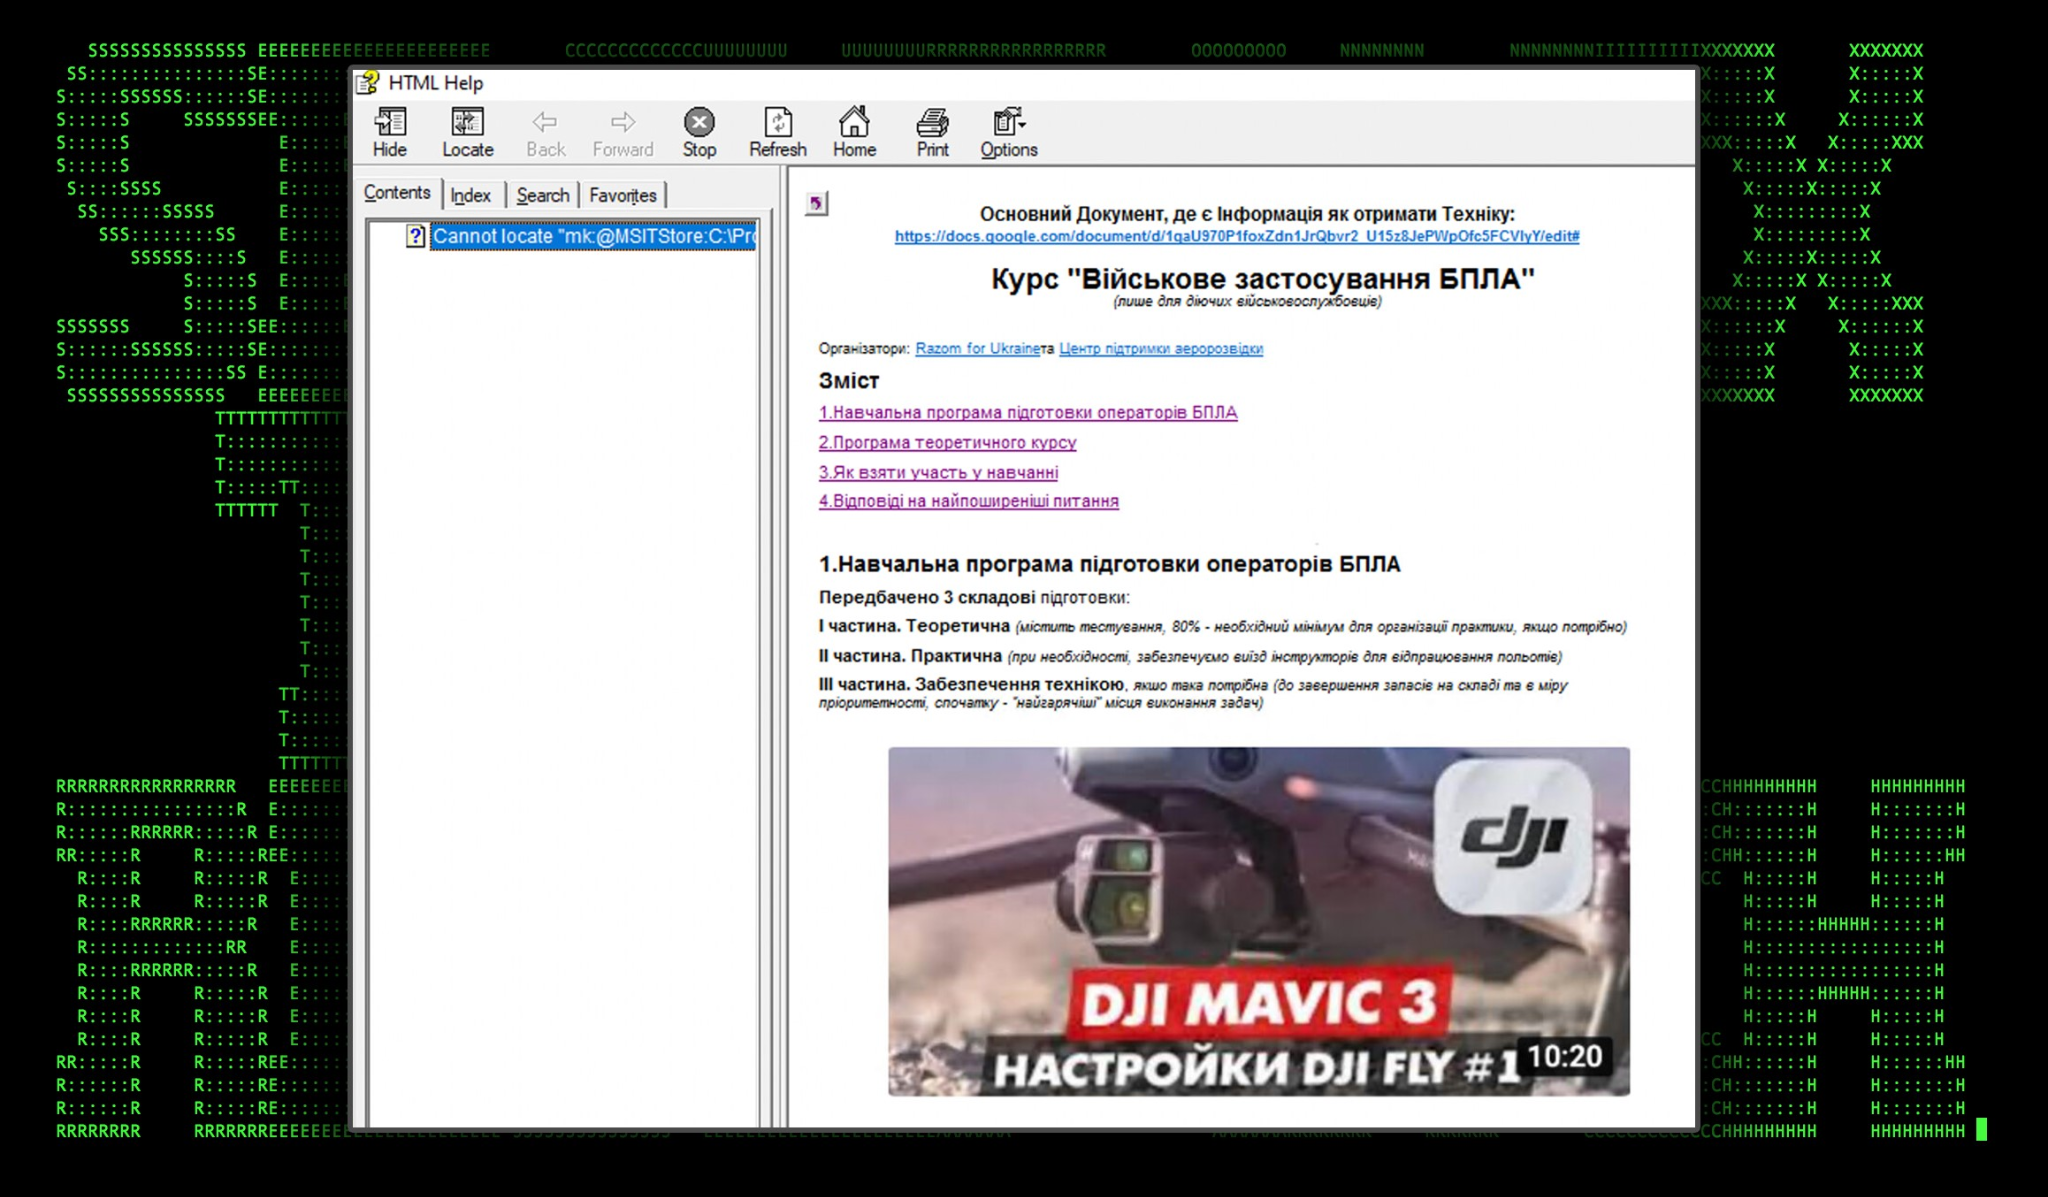This screenshot has height=1197, width=2048.
Task: Click the DJI Mavic 3 video thumbnail
Action: (x=1258, y=920)
